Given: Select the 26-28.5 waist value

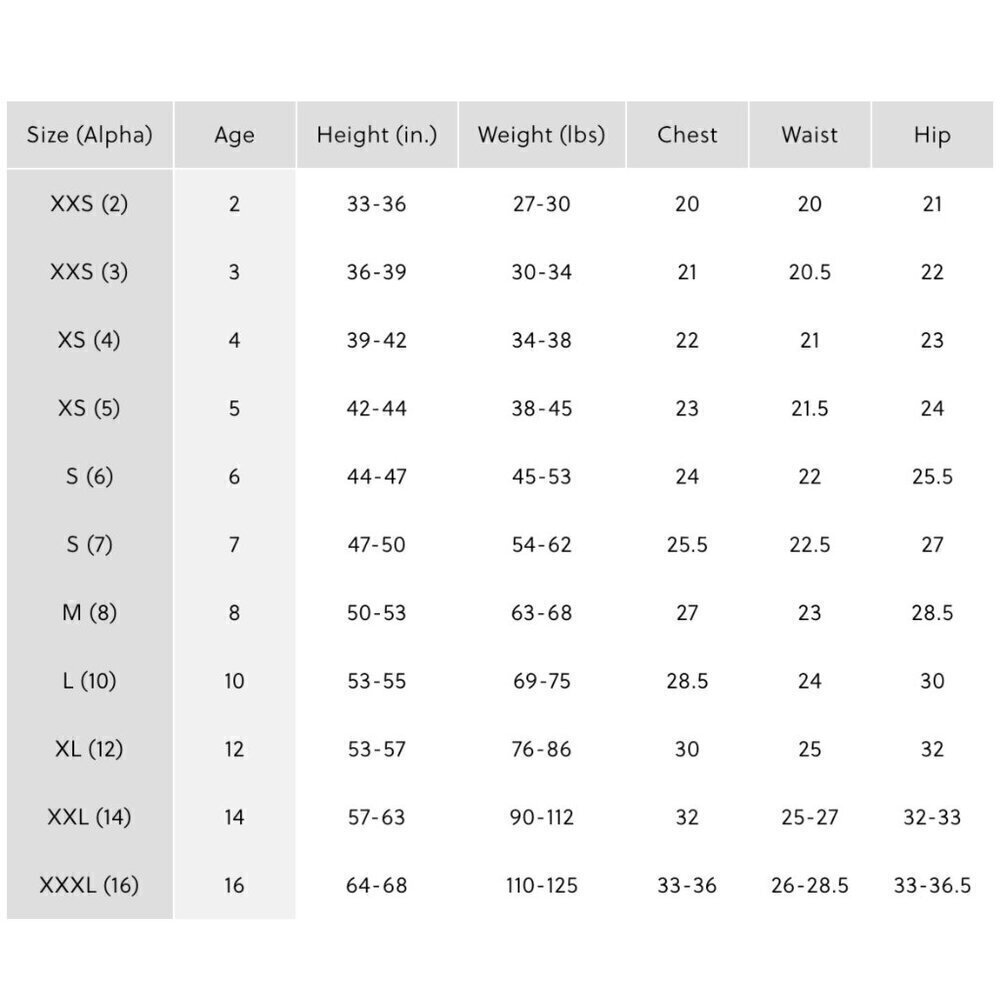Looking at the screenshot, I should [809, 885].
